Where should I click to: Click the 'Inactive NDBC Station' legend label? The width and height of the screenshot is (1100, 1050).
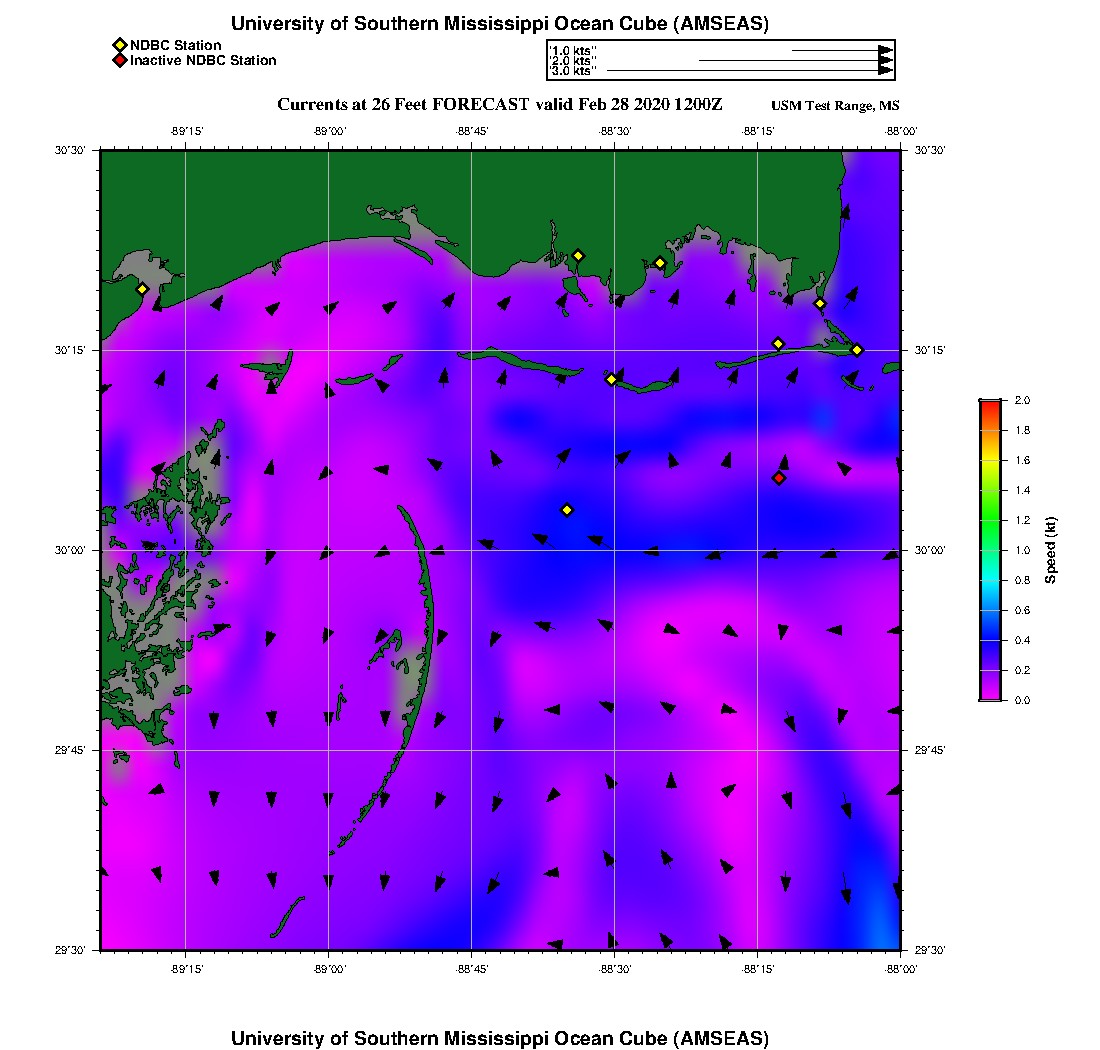pyautogui.click(x=203, y=61)
